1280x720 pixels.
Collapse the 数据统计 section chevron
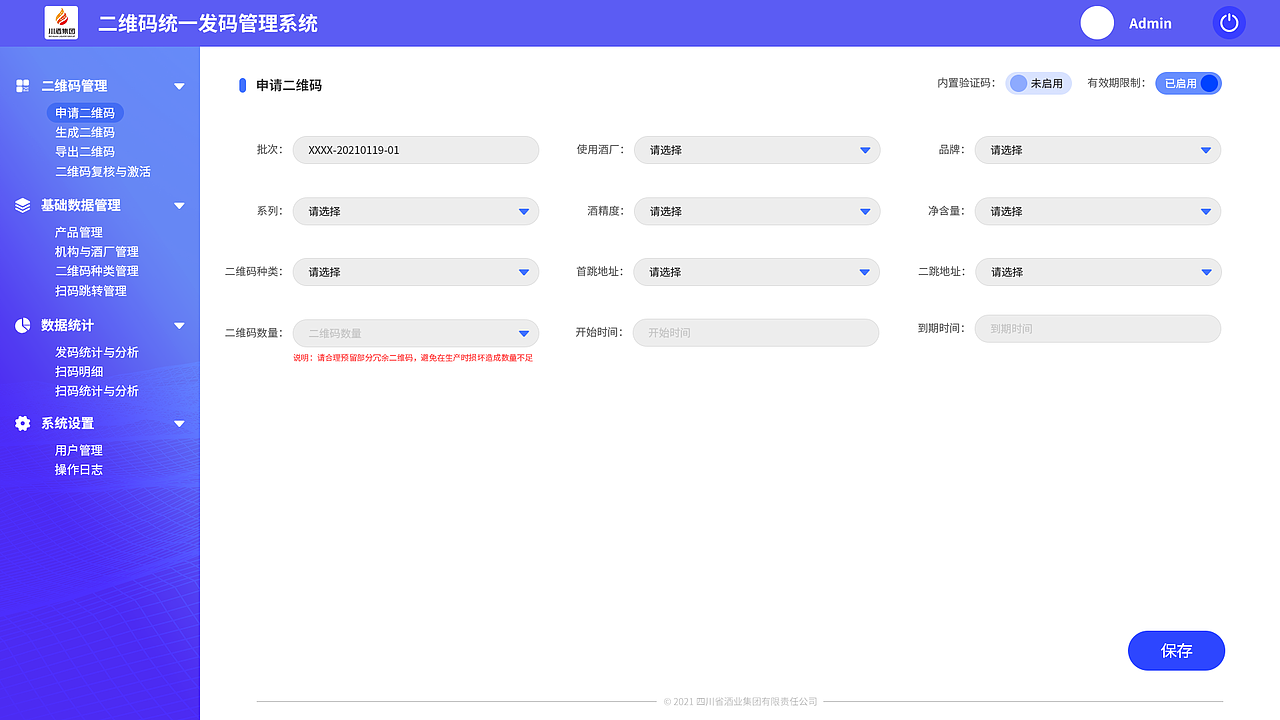(179, 324)
